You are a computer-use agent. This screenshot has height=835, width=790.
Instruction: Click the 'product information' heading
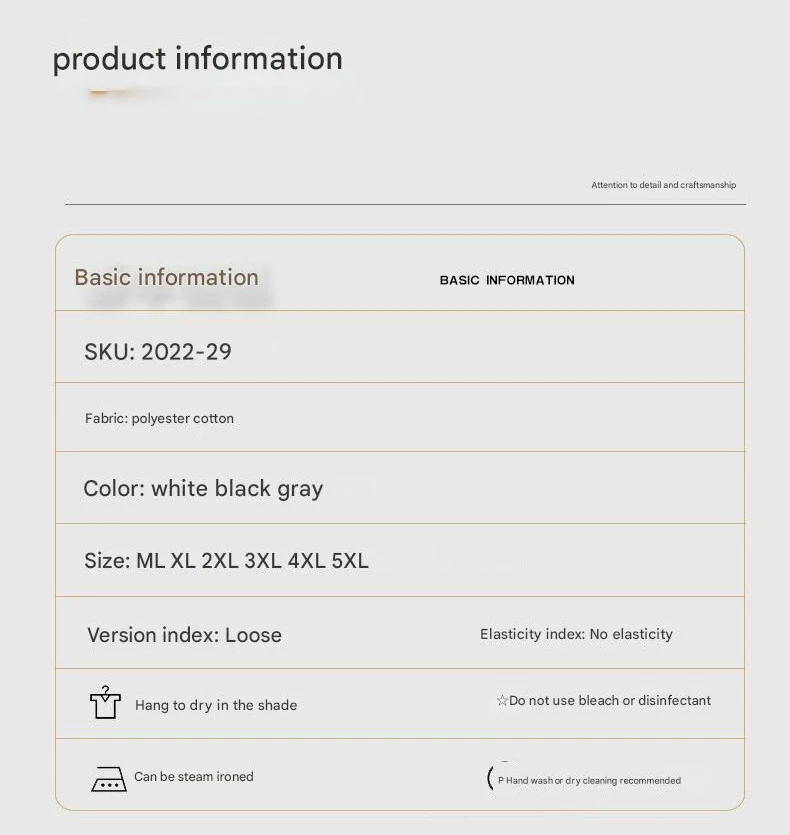[197, 59]
